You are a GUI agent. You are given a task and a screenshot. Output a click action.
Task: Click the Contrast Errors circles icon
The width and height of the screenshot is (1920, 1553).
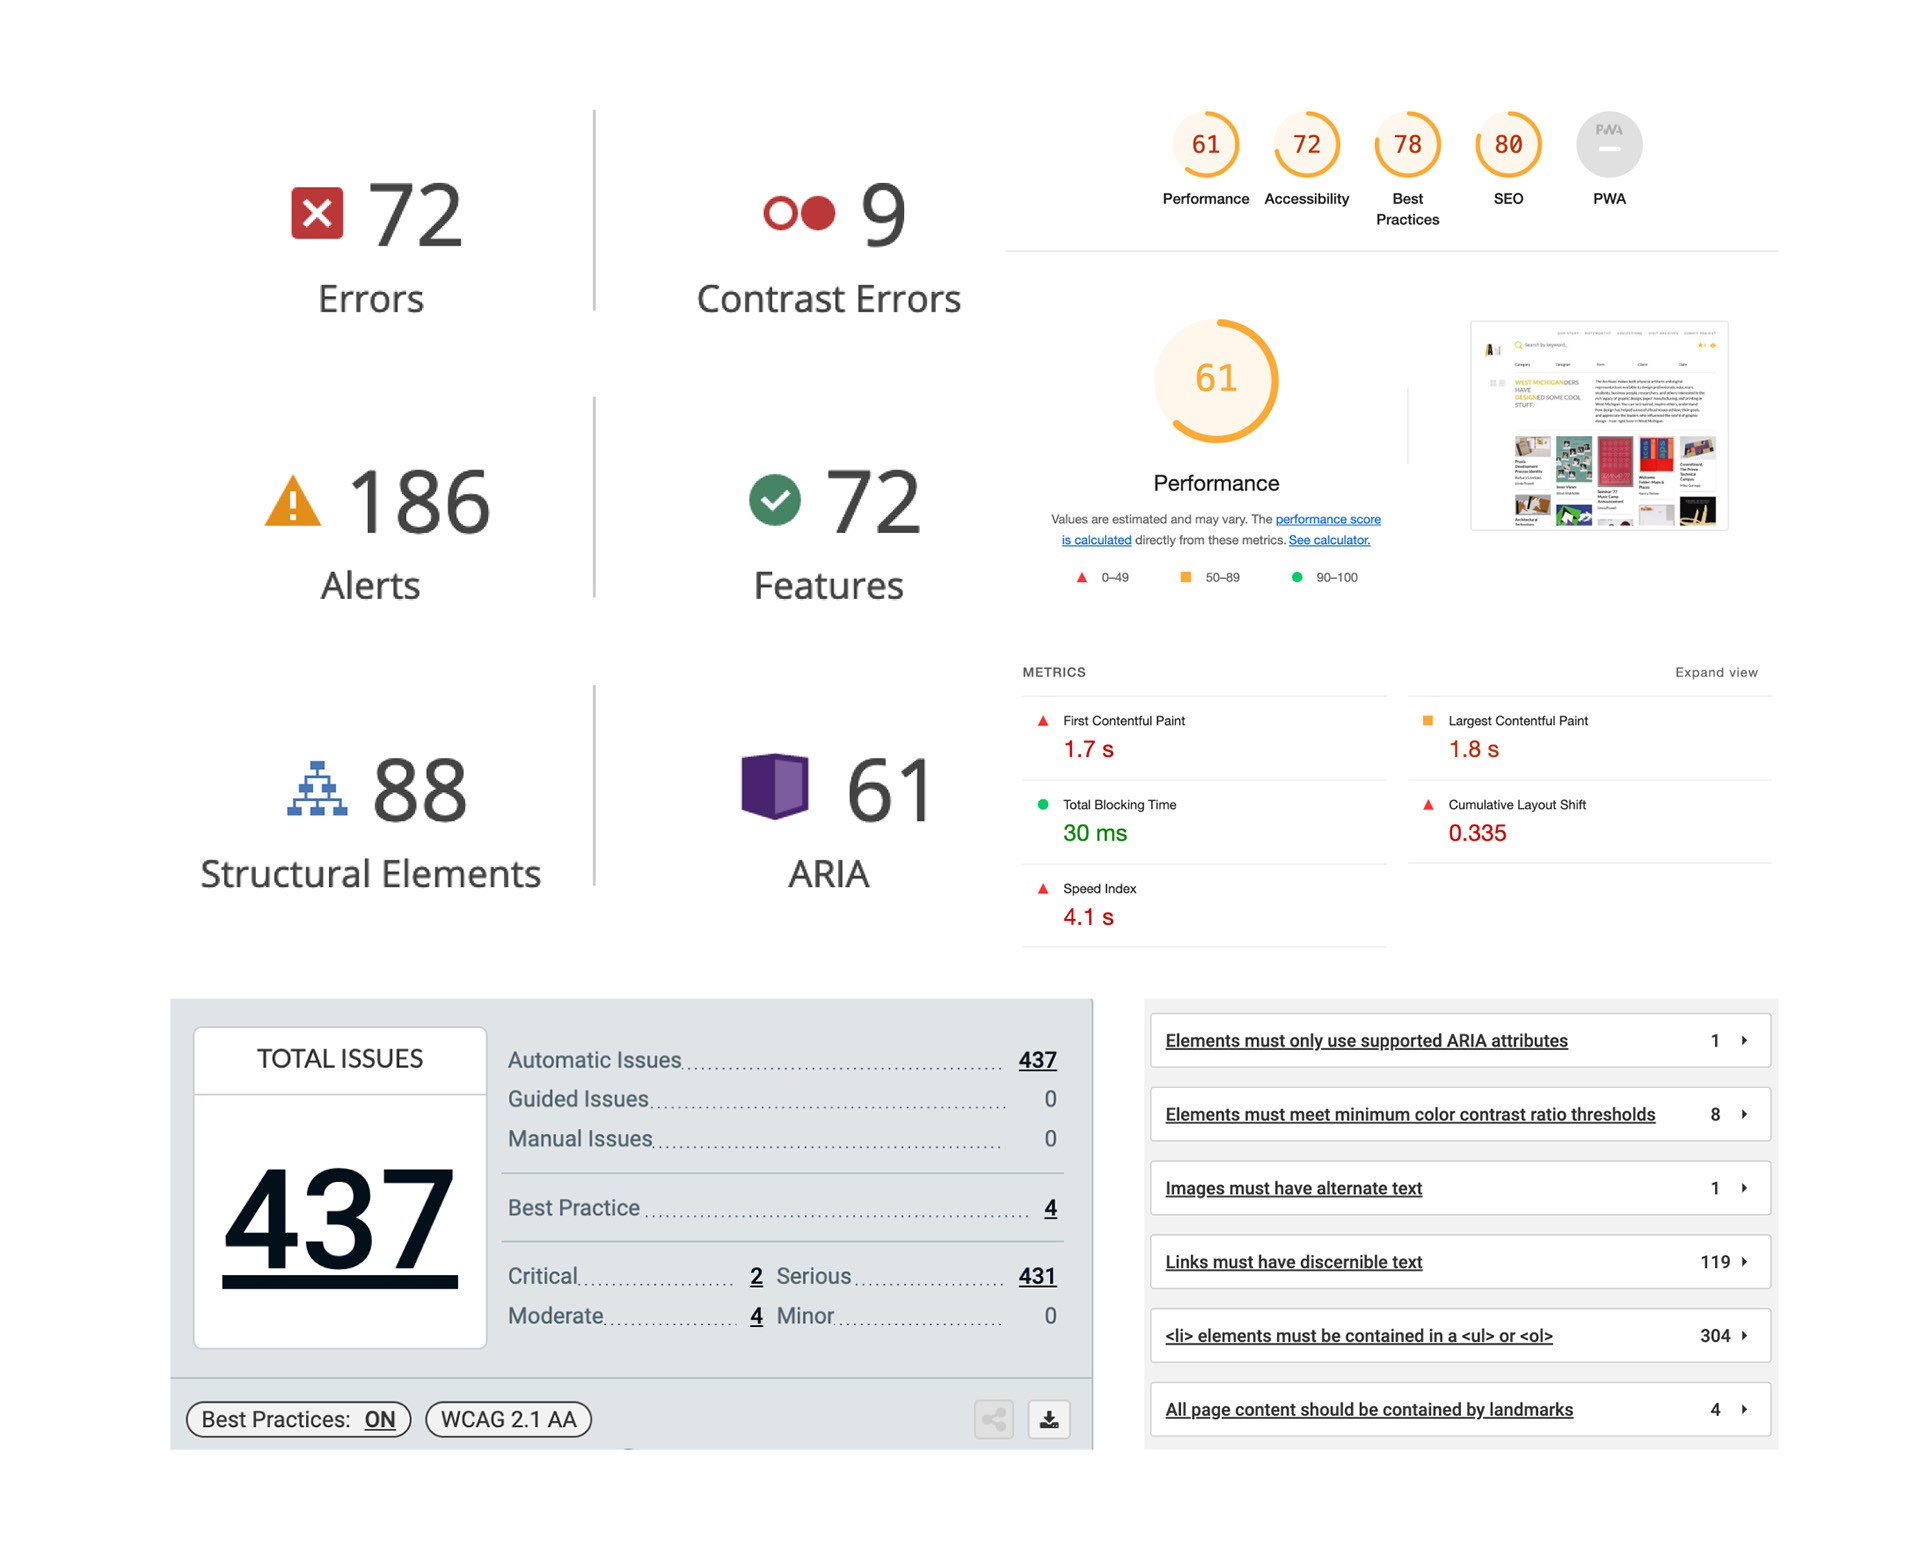tap(798, 213)
